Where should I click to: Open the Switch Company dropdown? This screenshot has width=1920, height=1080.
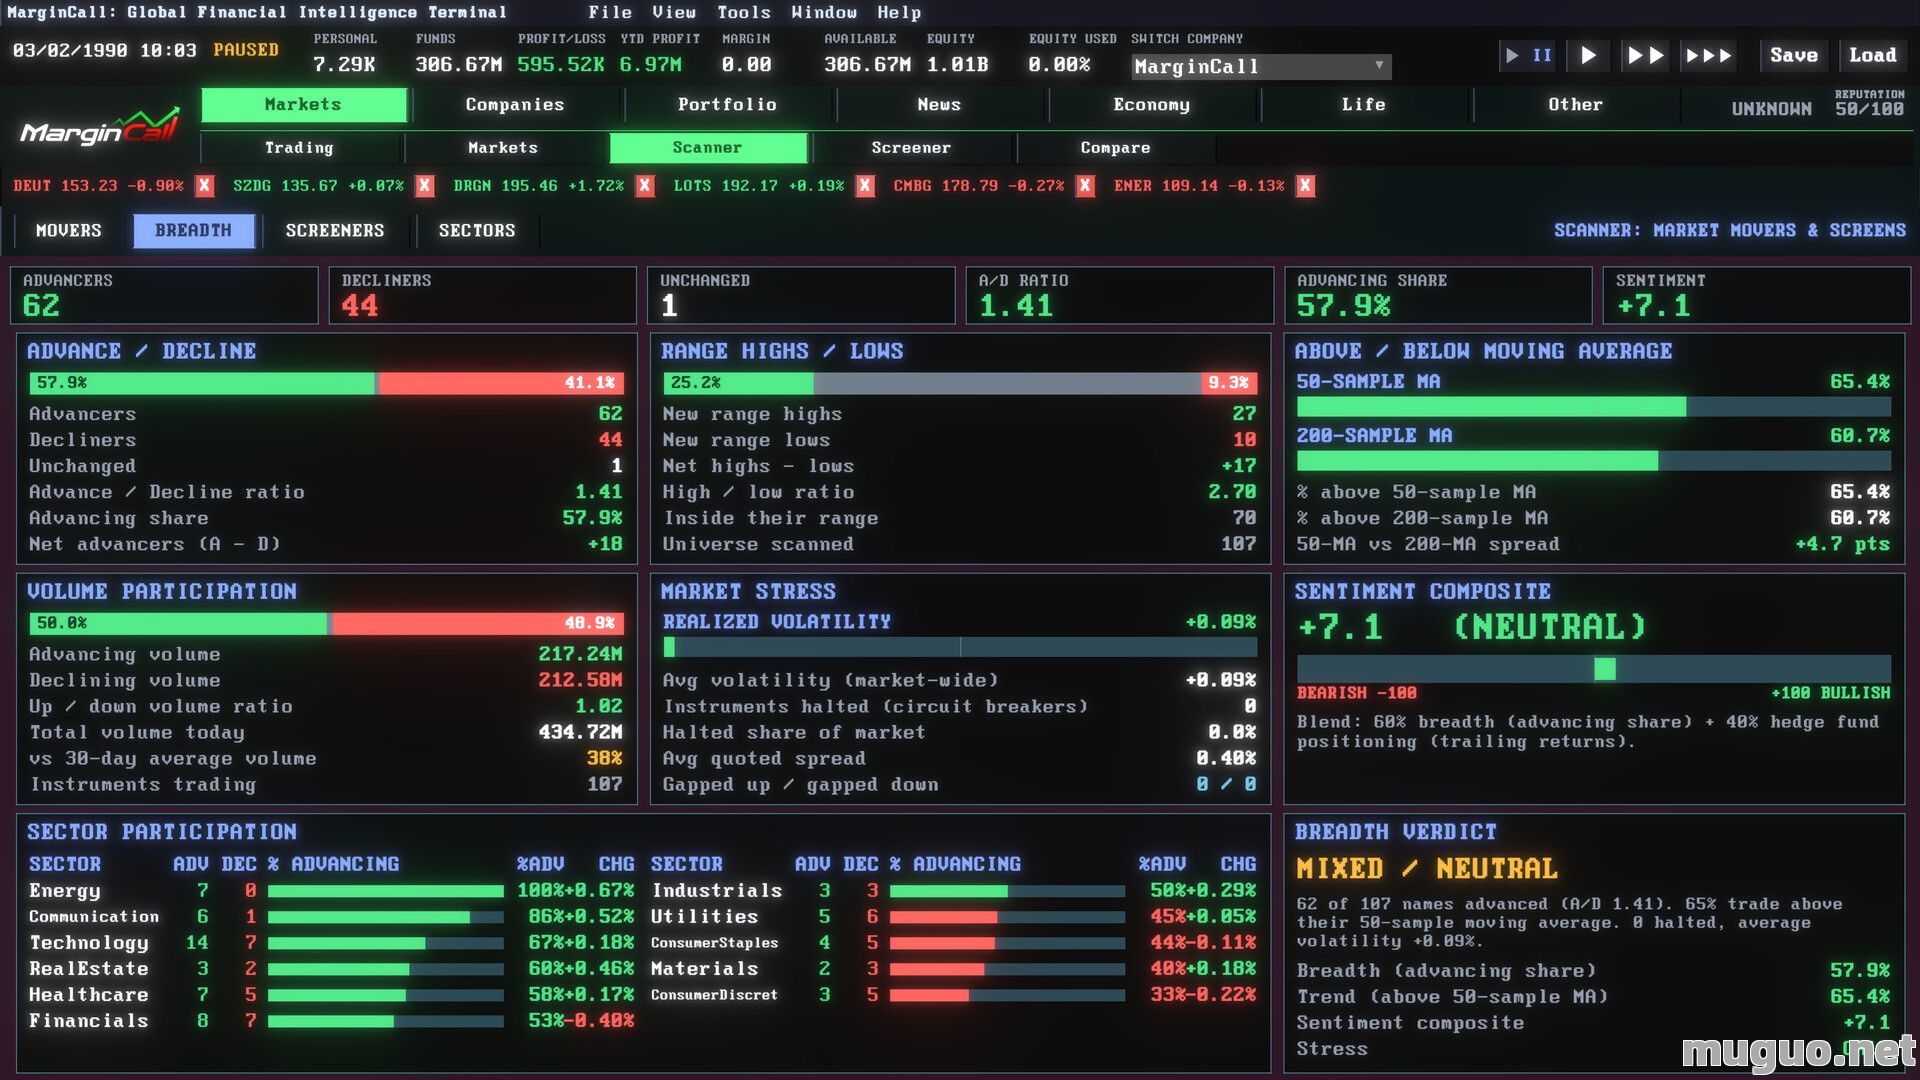(1261, 66)
